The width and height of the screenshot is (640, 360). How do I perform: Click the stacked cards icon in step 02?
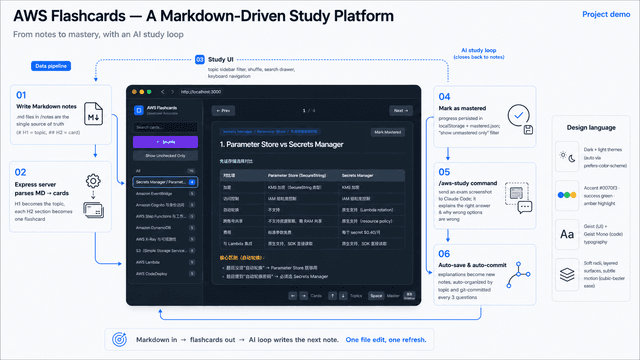(x=93, y=210)
